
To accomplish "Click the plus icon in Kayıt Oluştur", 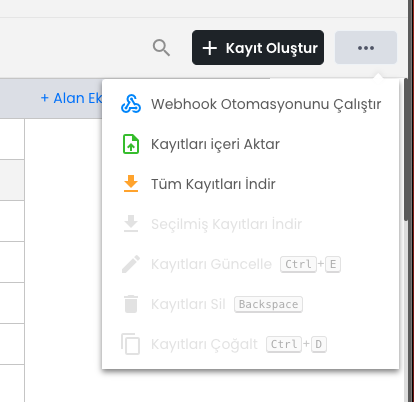I will coord(210,48).
